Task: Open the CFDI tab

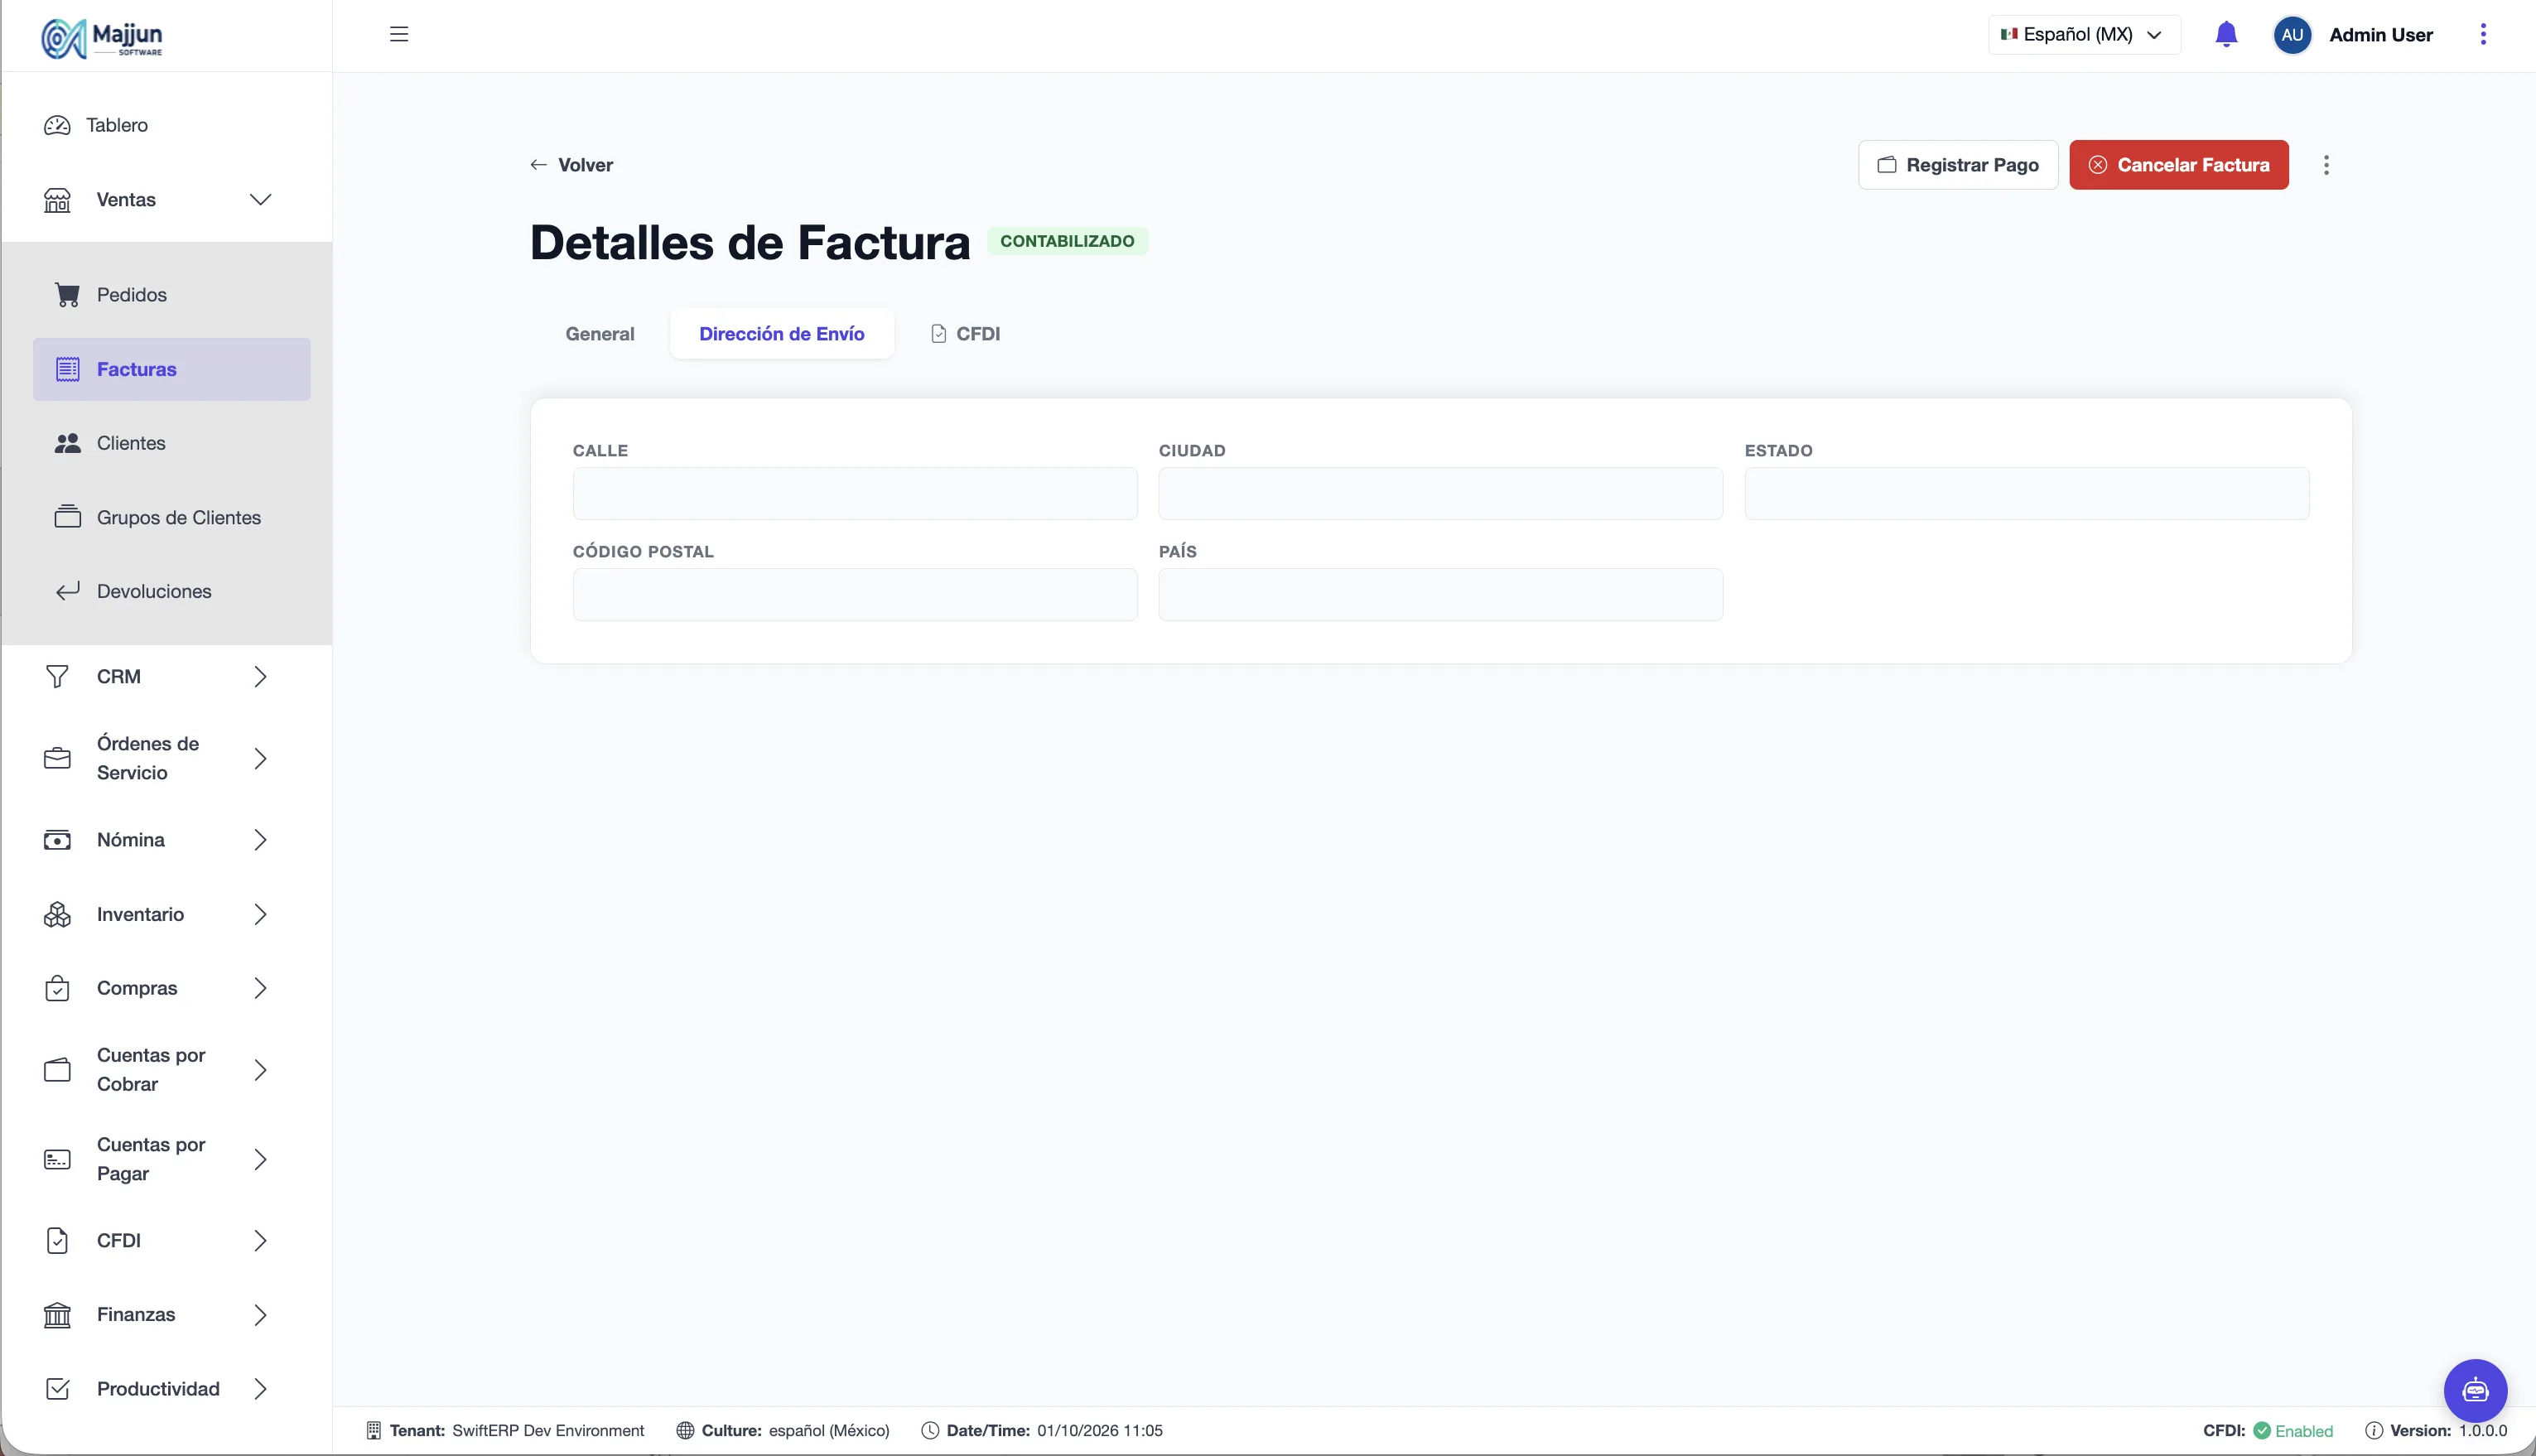Action: (966, 334)
